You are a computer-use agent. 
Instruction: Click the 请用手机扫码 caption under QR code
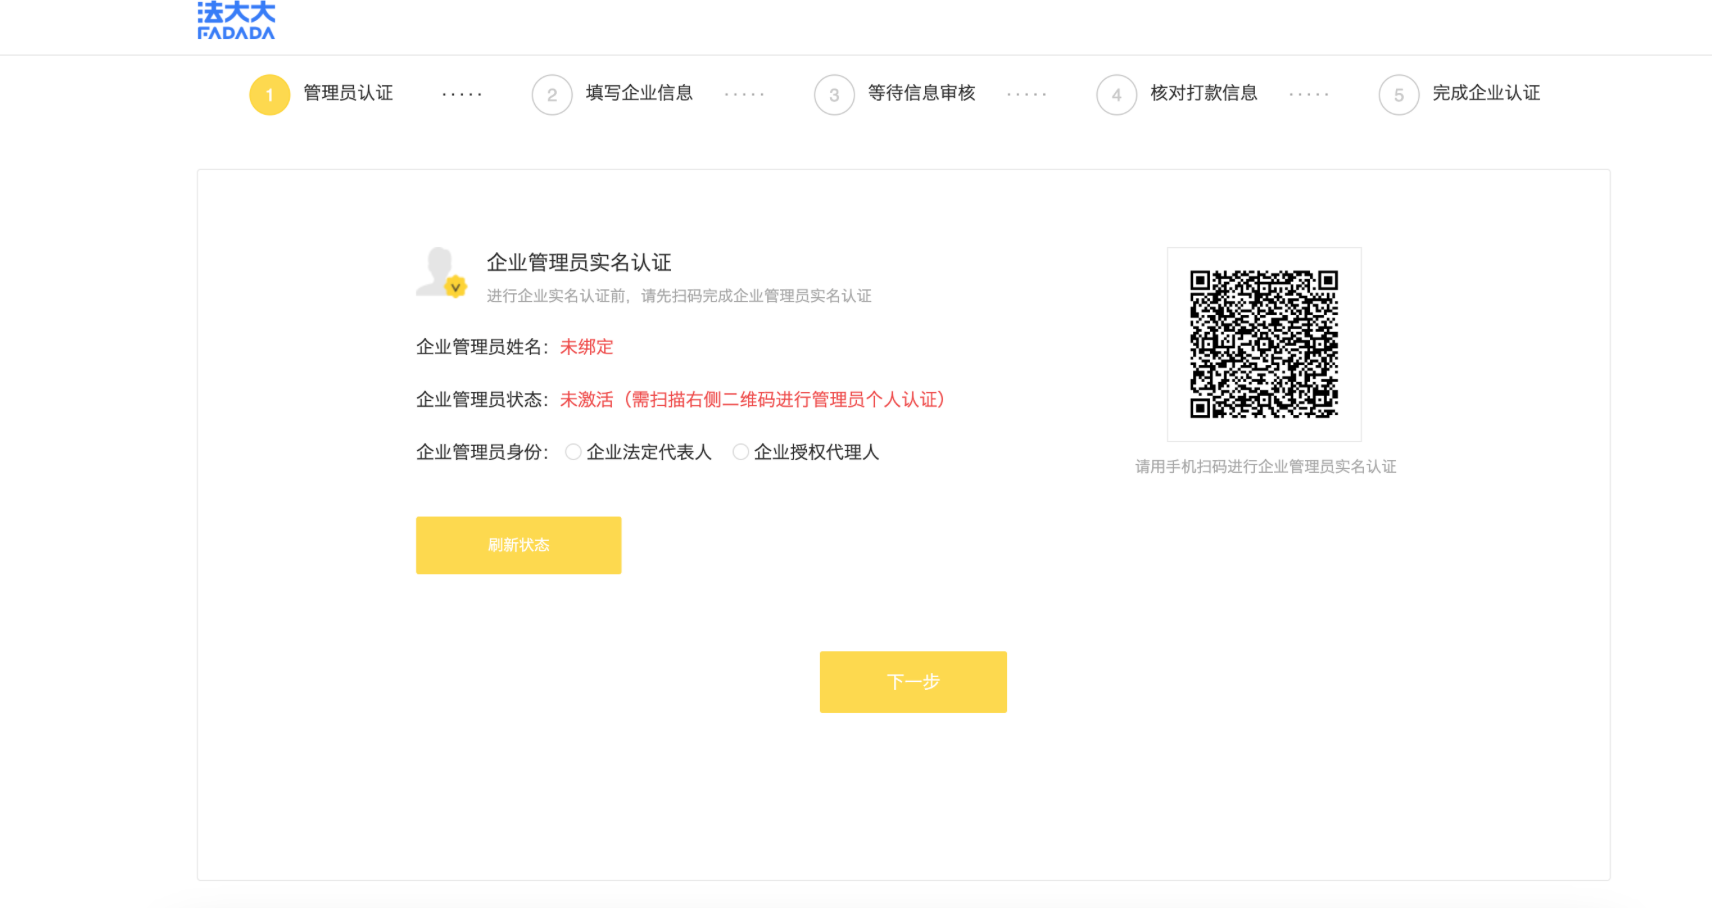(x=1265, y=467)
